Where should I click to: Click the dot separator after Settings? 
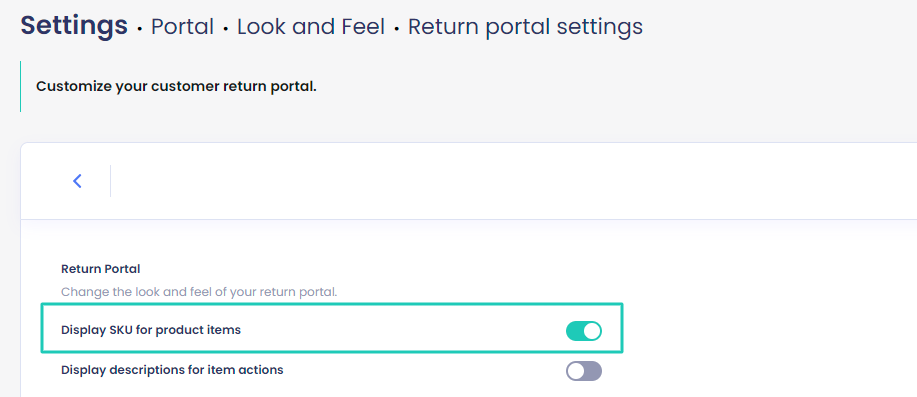click(140, 29)
